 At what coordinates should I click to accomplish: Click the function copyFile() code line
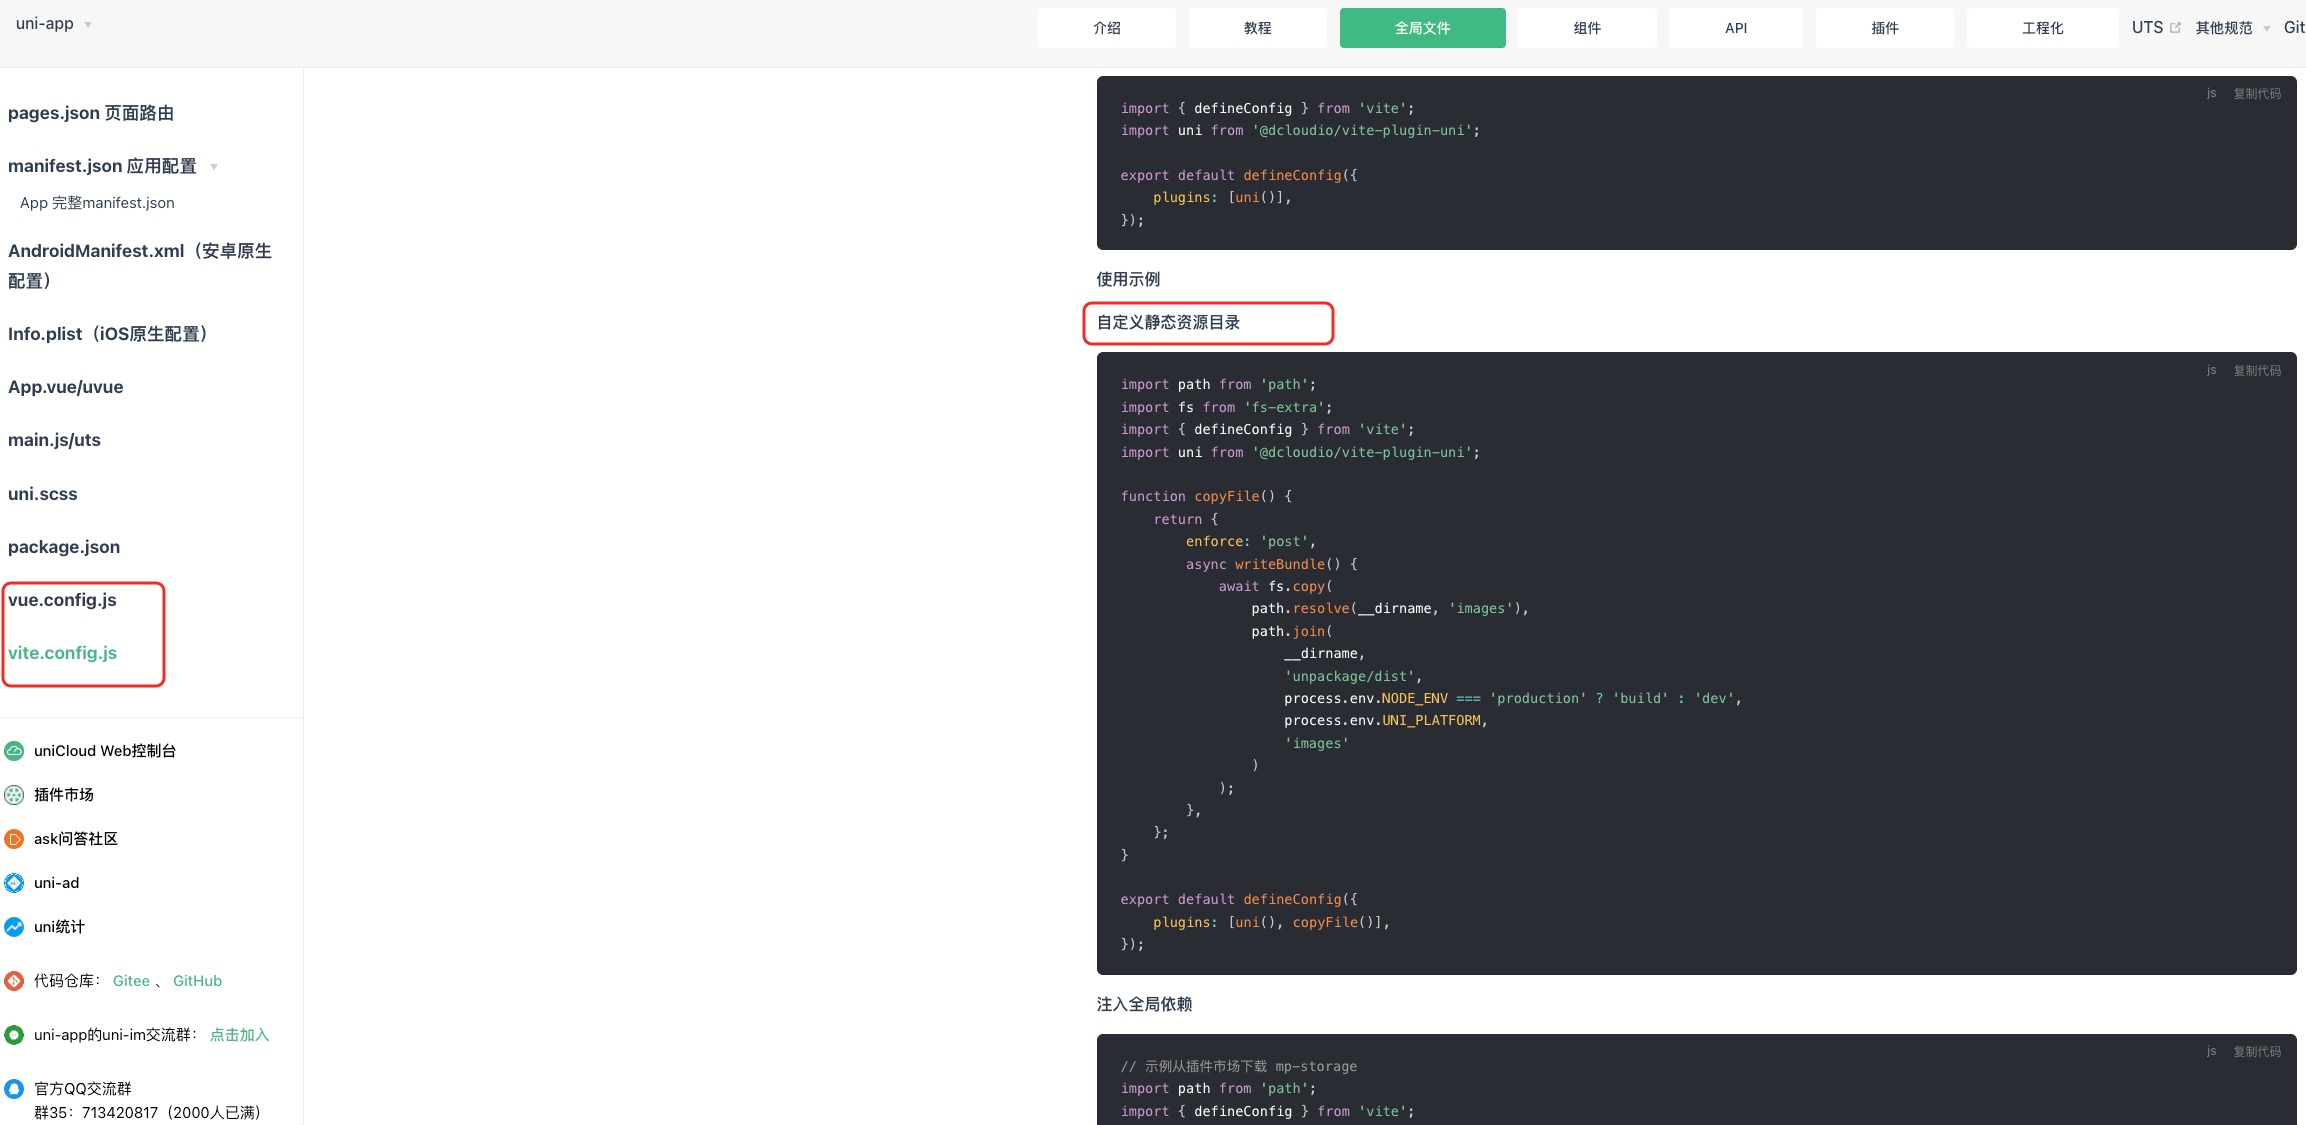[x=1206, y=497]
